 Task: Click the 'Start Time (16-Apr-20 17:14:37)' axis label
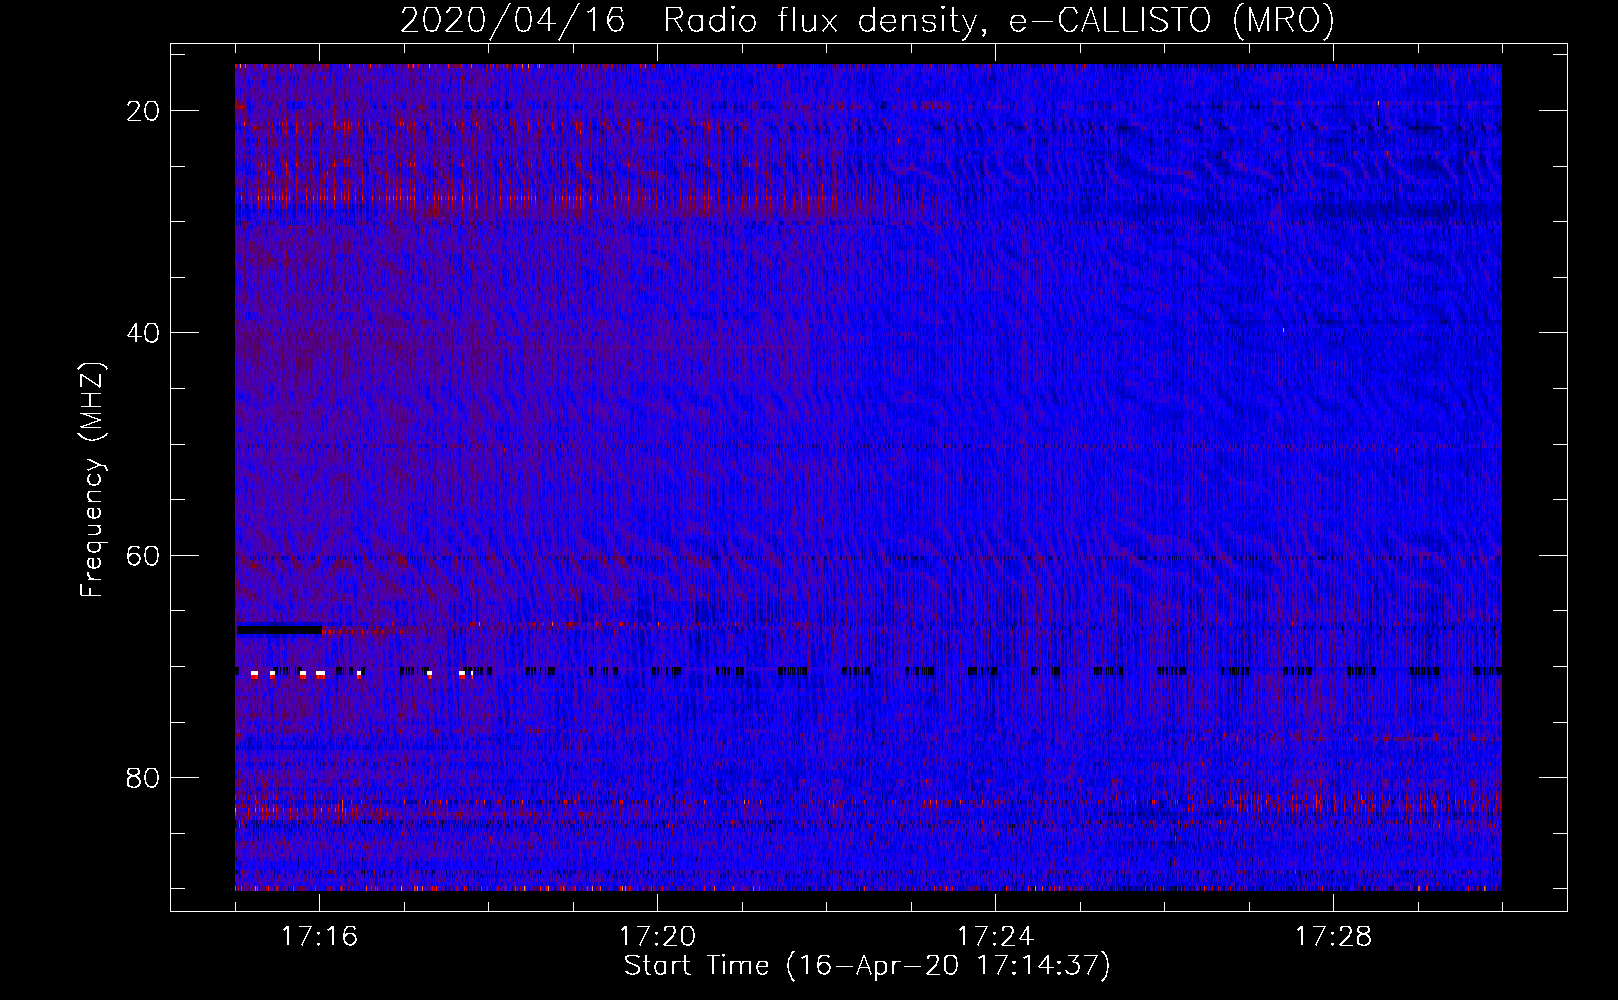(x=867, y=966)
